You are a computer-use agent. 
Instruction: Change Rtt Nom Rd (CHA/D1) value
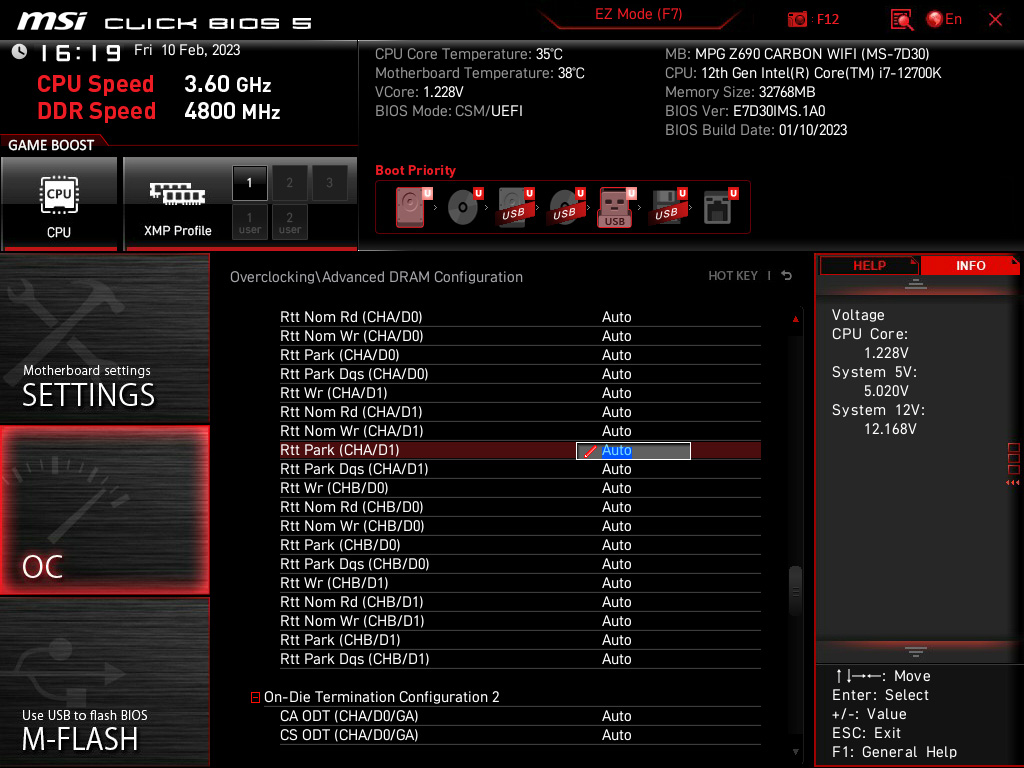[x=616, y=412]
